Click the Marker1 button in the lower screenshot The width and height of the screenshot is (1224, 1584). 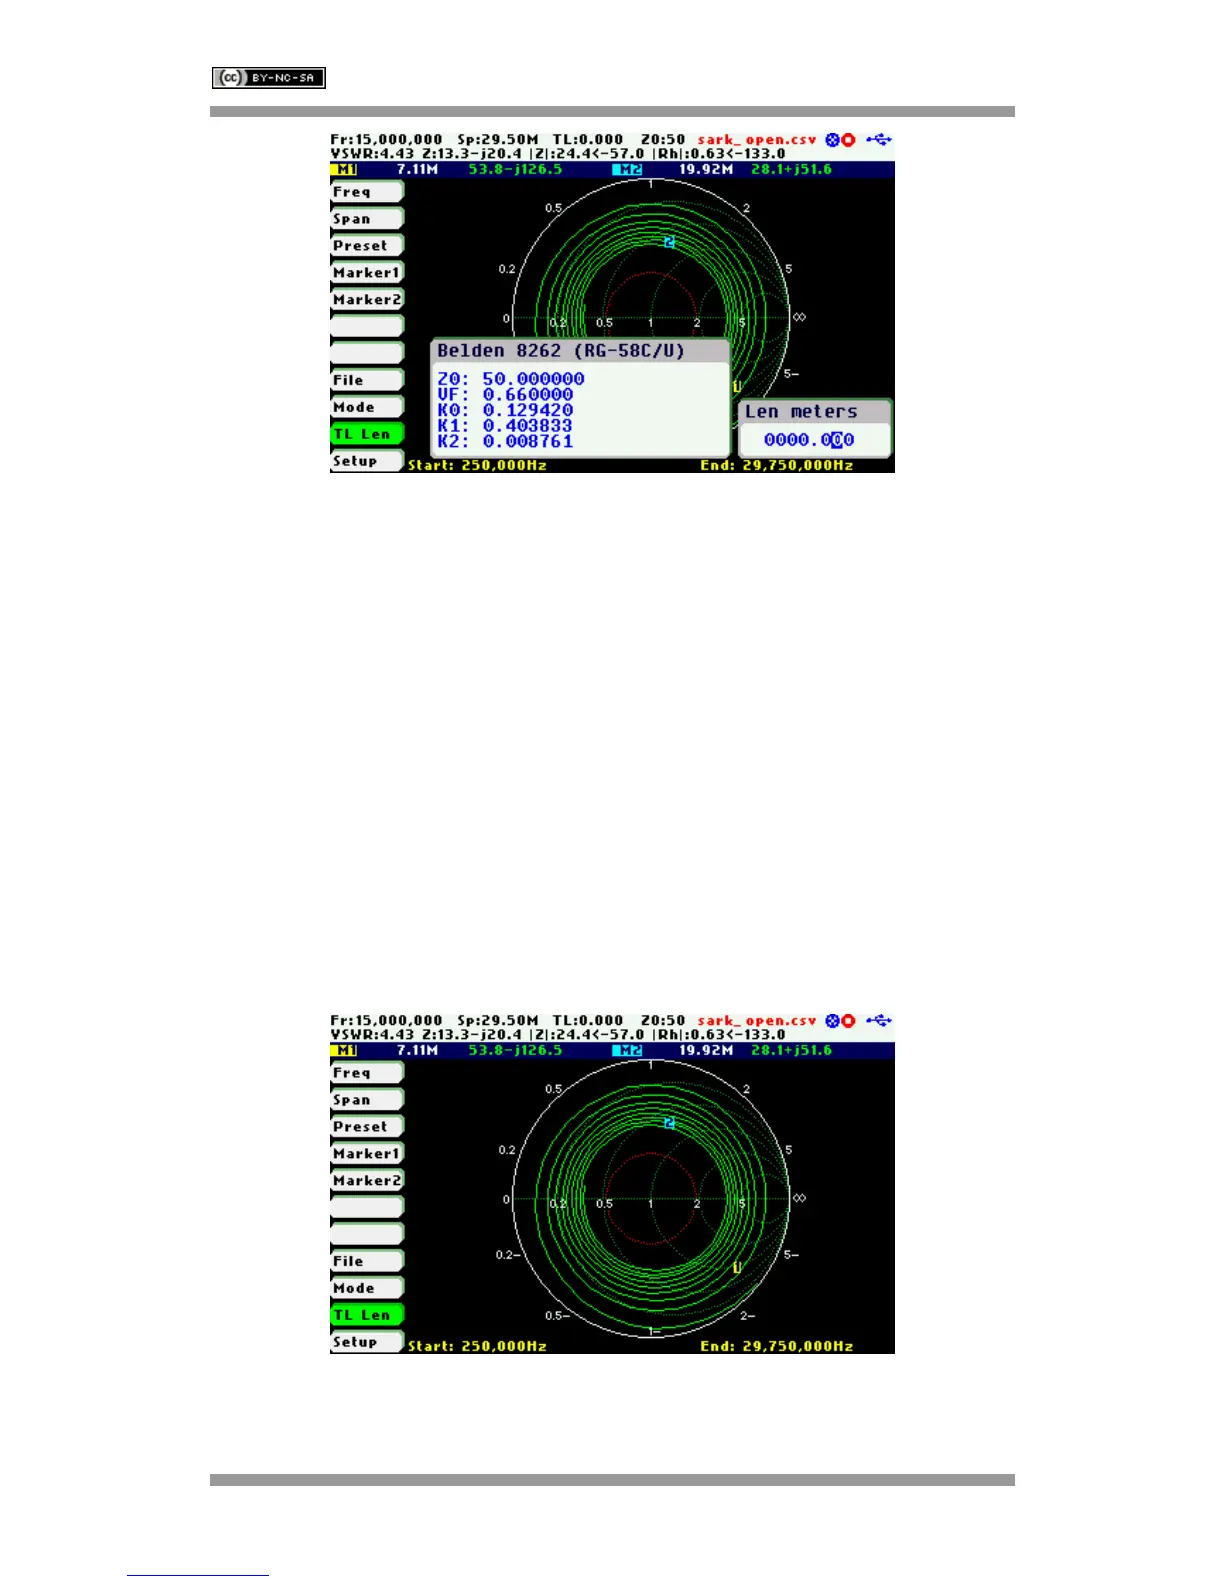click(x=367, y=1153)
